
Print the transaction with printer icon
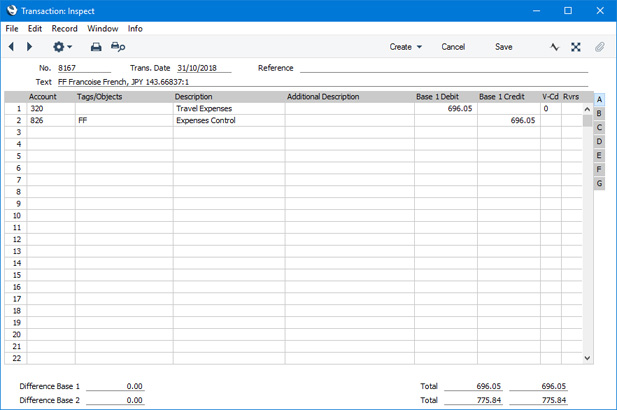pos(96,47)
